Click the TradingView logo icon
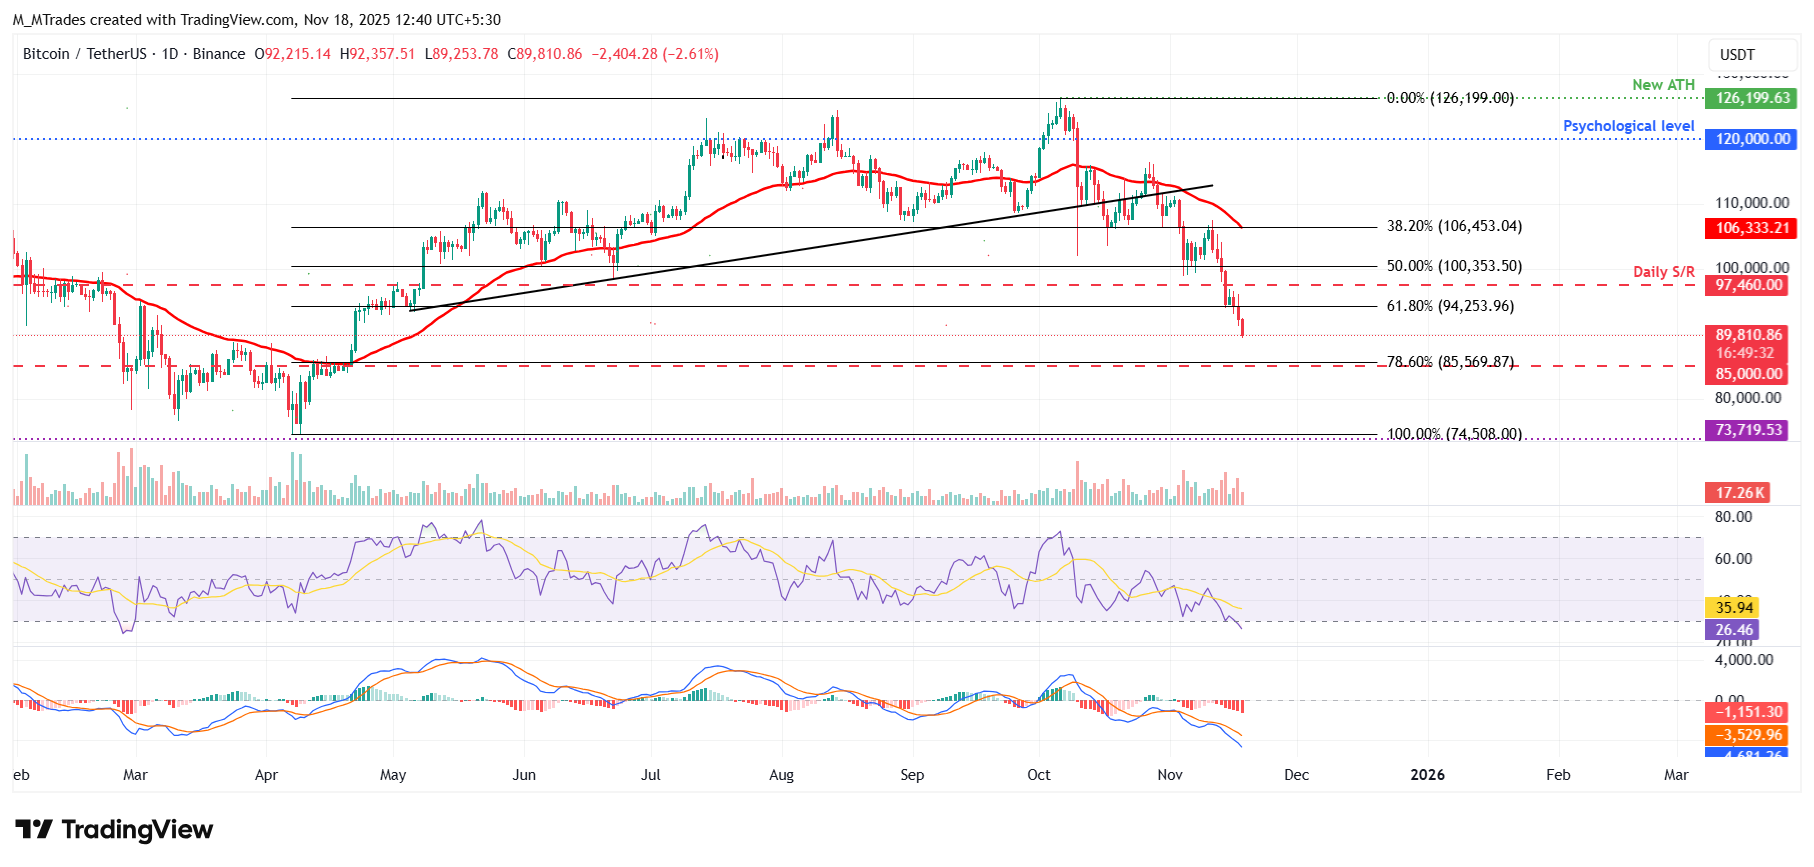 [x=34, y=830]
